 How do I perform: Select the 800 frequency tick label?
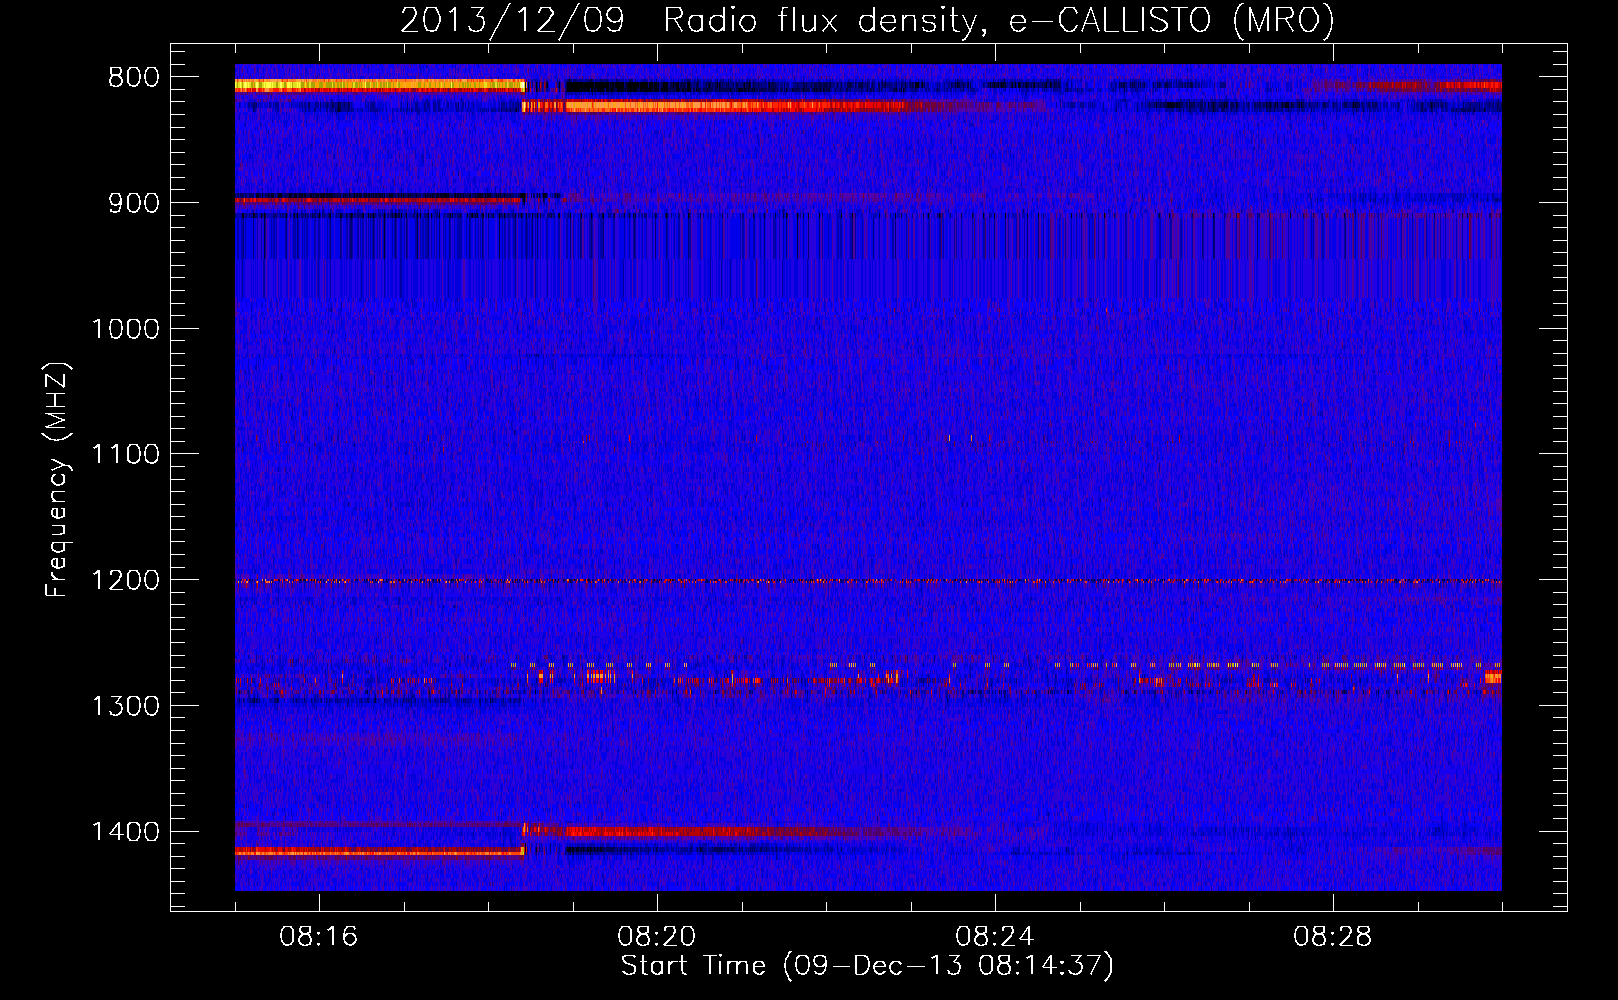[x=133, y=78]
